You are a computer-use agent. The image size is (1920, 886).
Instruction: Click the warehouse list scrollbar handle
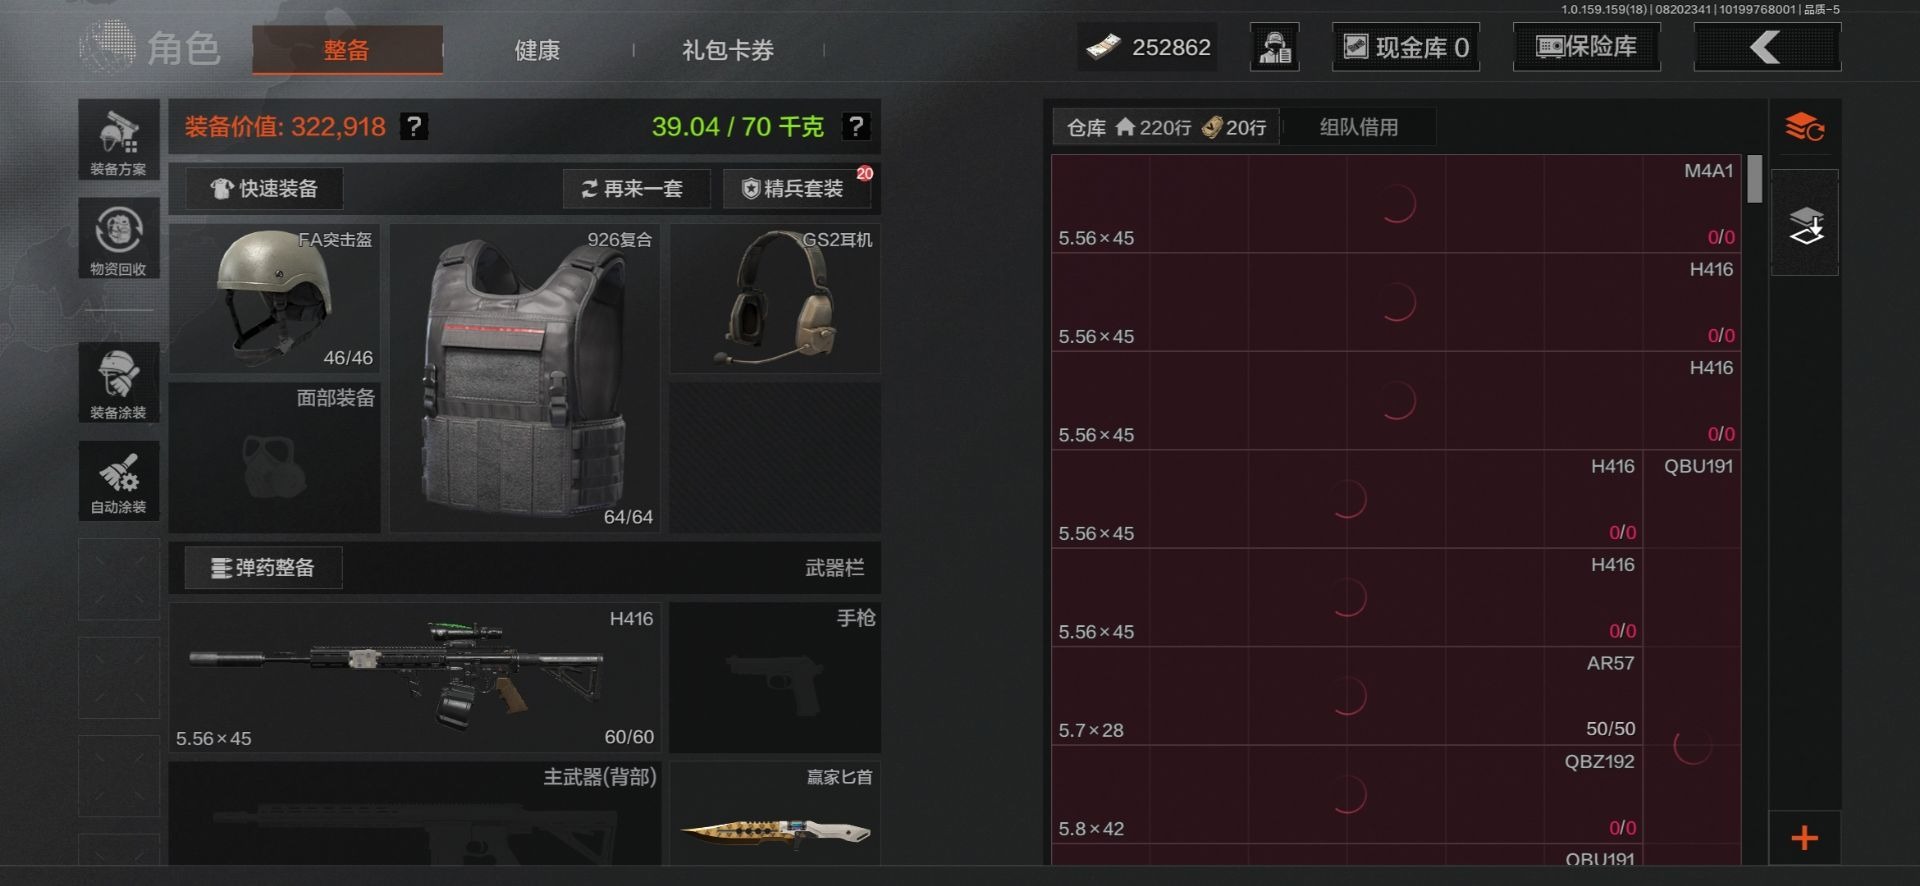[1754, 179]
